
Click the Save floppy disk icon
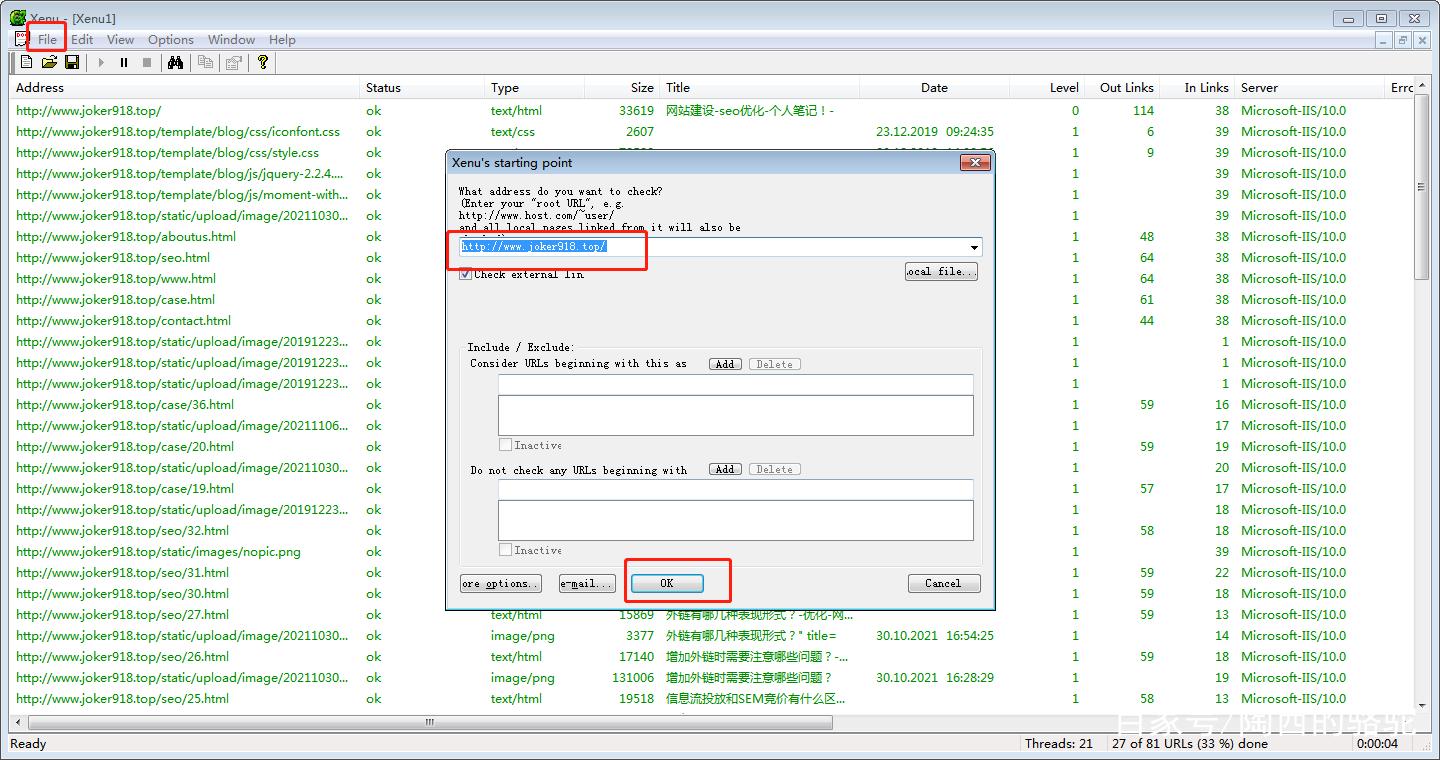coord(72,62)
